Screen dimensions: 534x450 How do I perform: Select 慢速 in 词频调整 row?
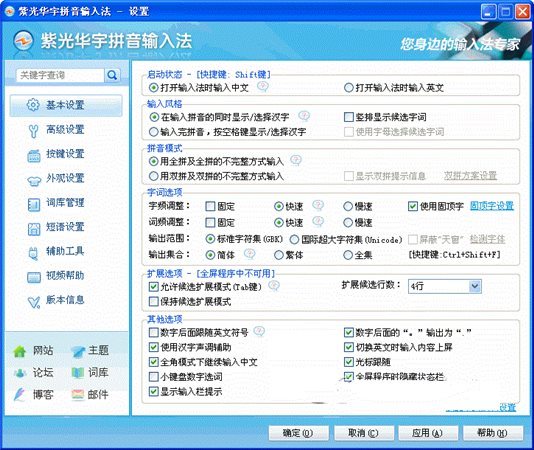[x=348, y=223]
